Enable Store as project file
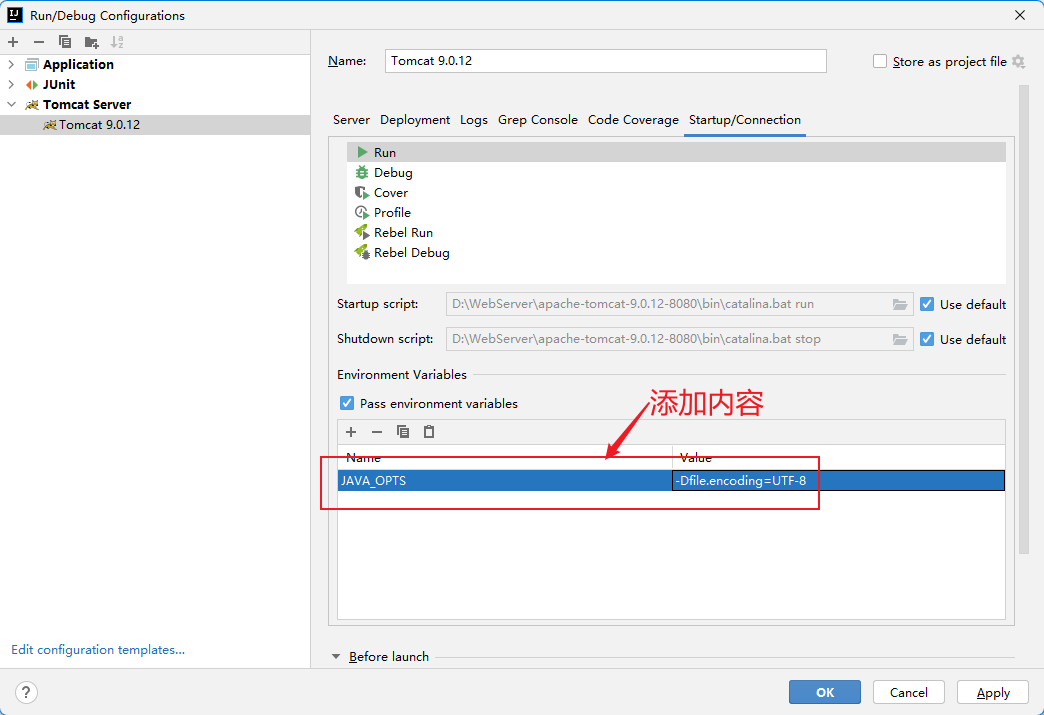This screenshot has width=1044, height=715. pos(880,61)
